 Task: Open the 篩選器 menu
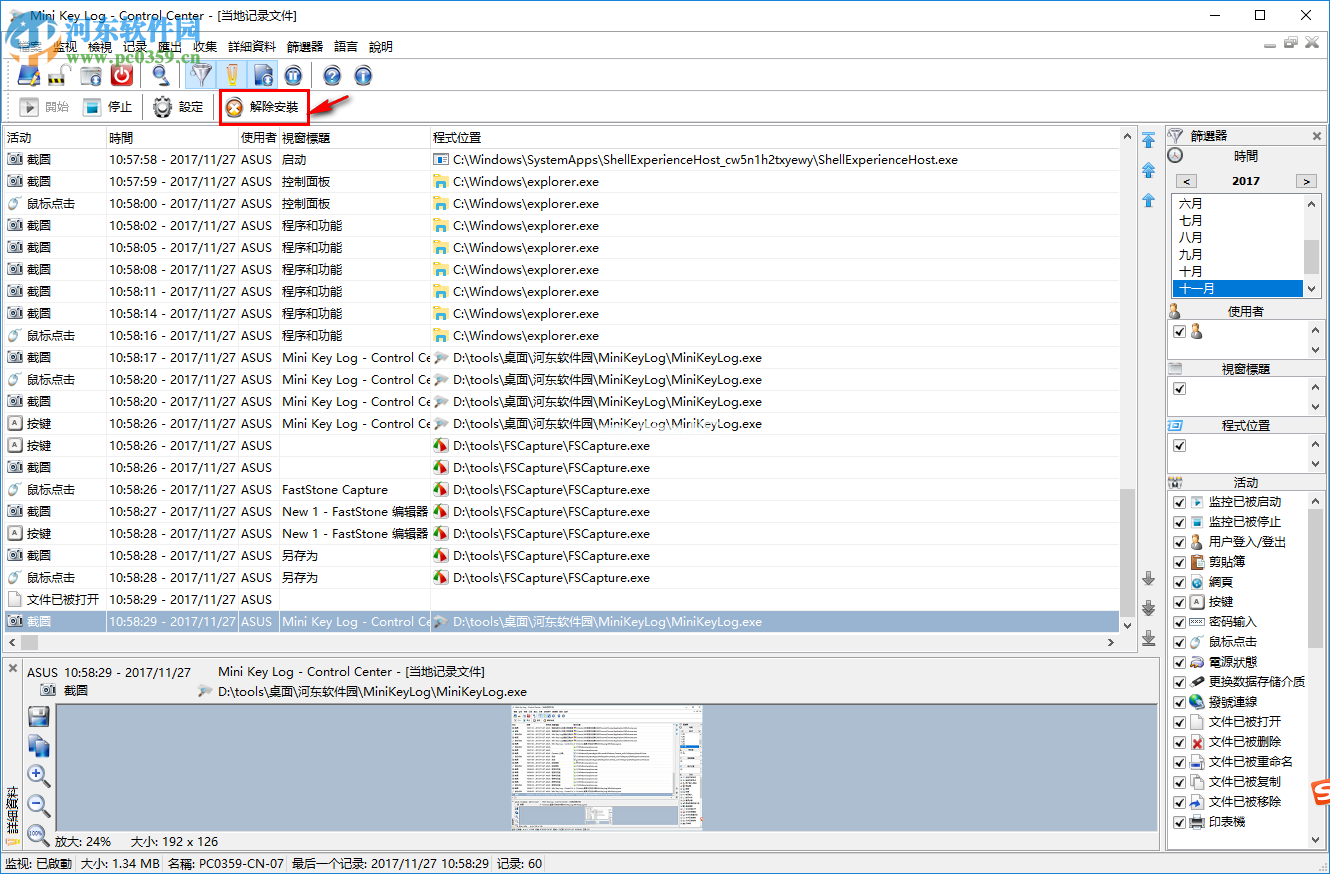click(x=305, y=46)
